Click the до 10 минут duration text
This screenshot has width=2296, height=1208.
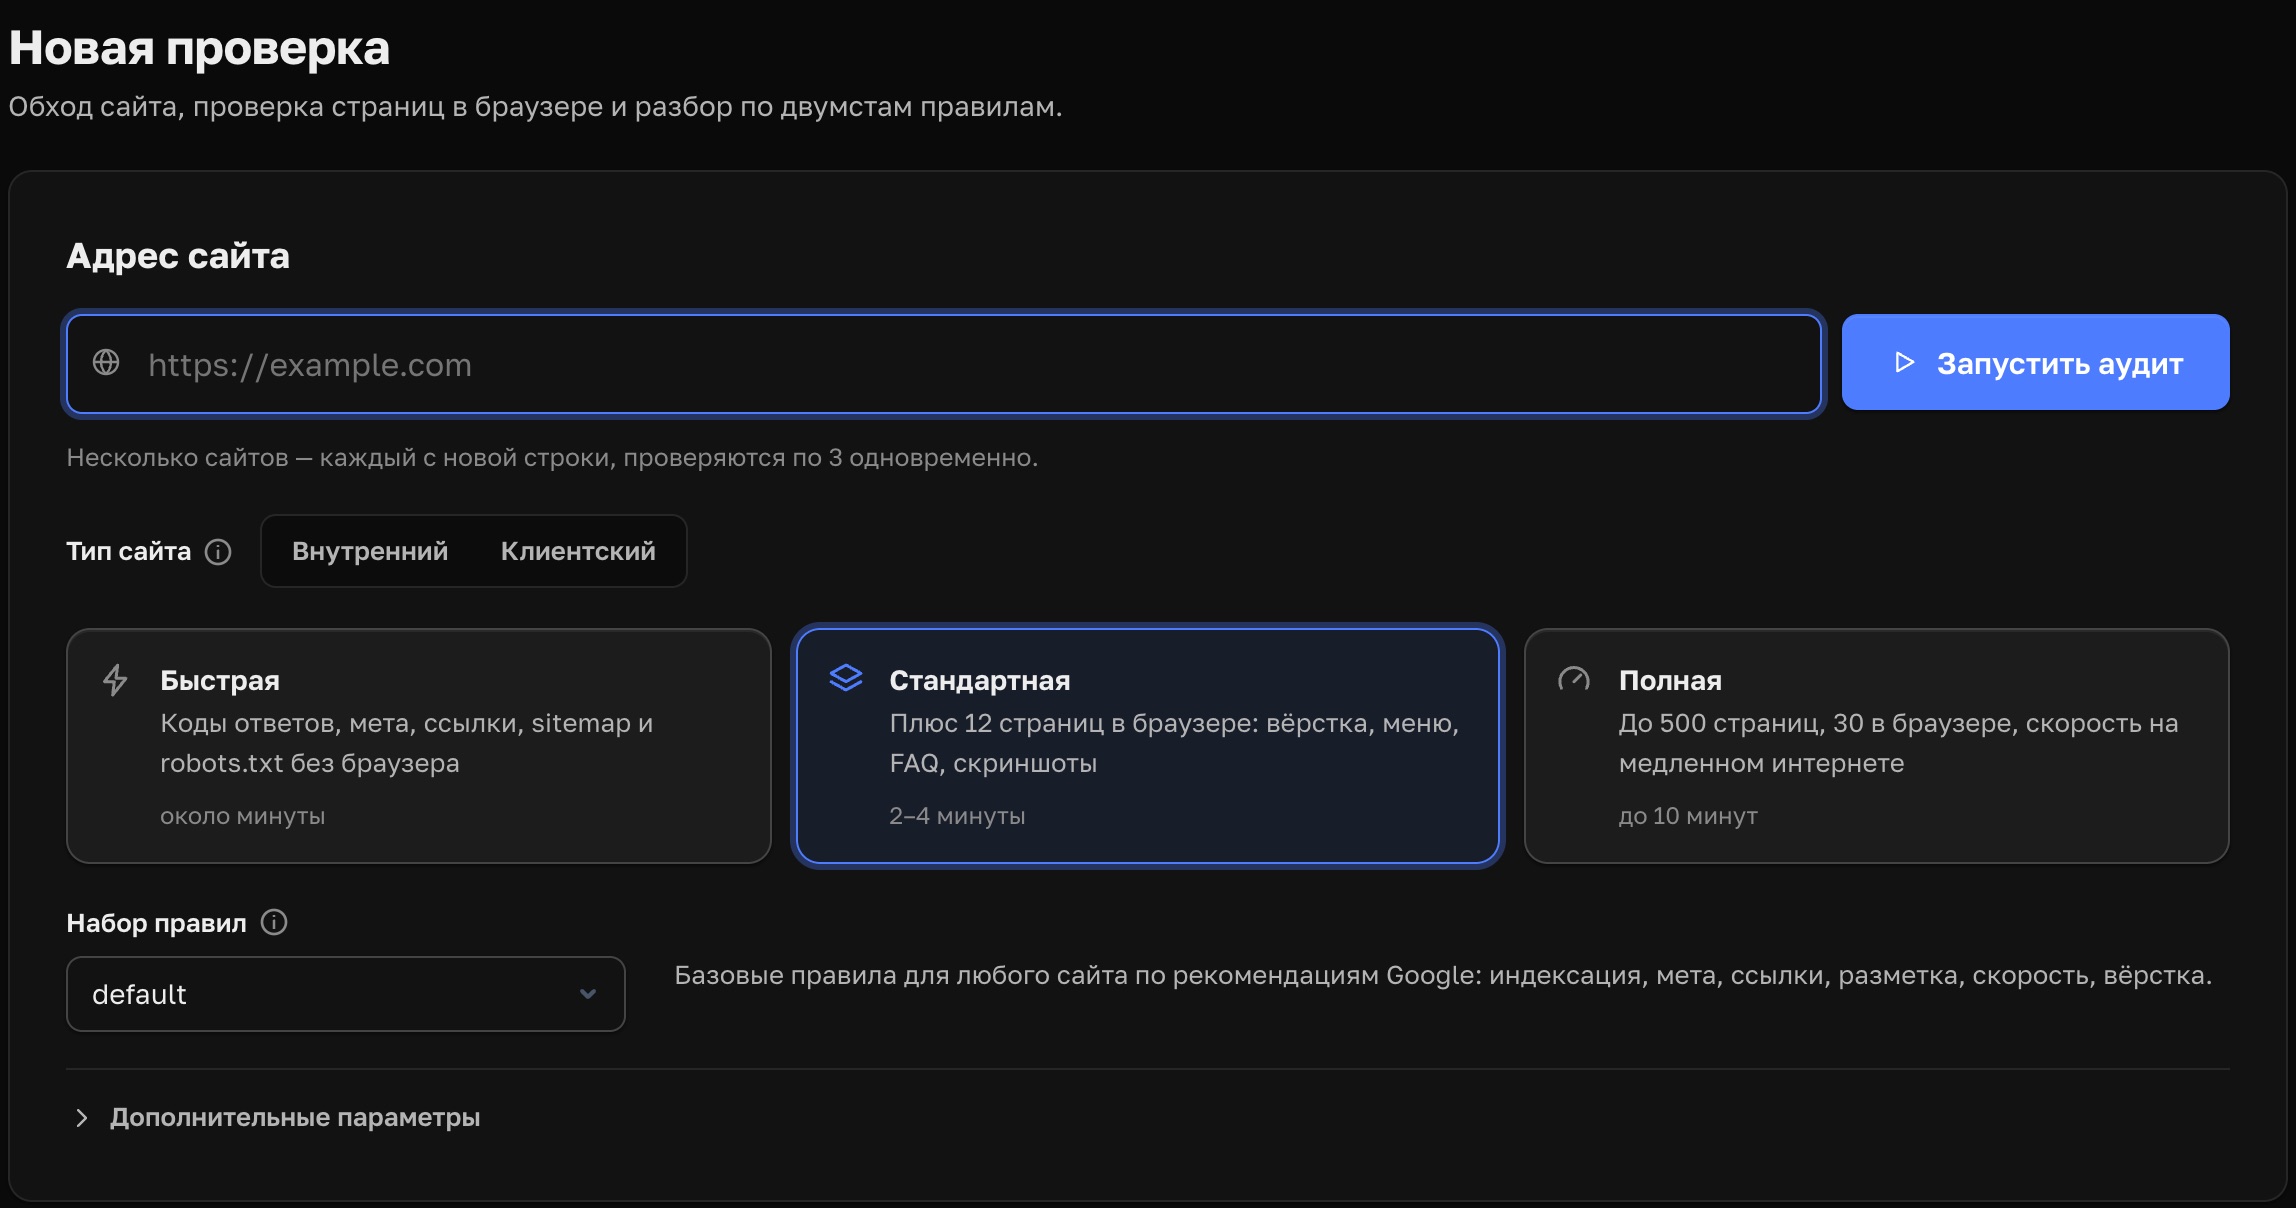click(x=1688, y=816)
